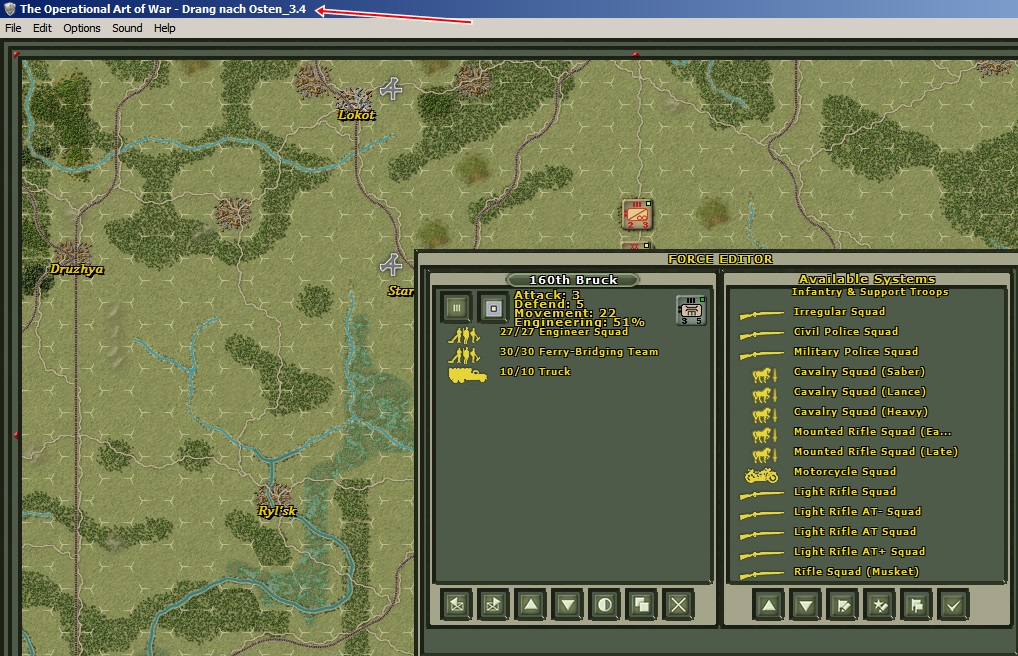
Task: Click the 160th Bruck unit name field
Action: click(573, 280)
